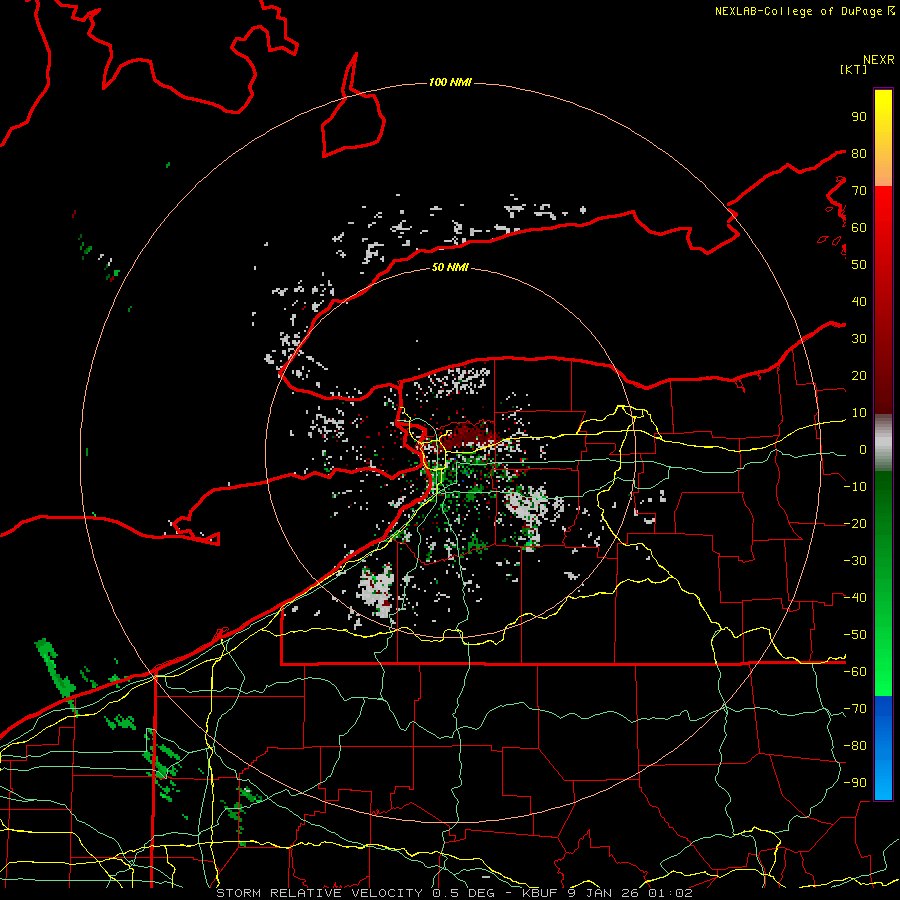This screenshot has width=900, height=900.
Task: Click the 80 value on the velocity scale
Action: [859, 153]
